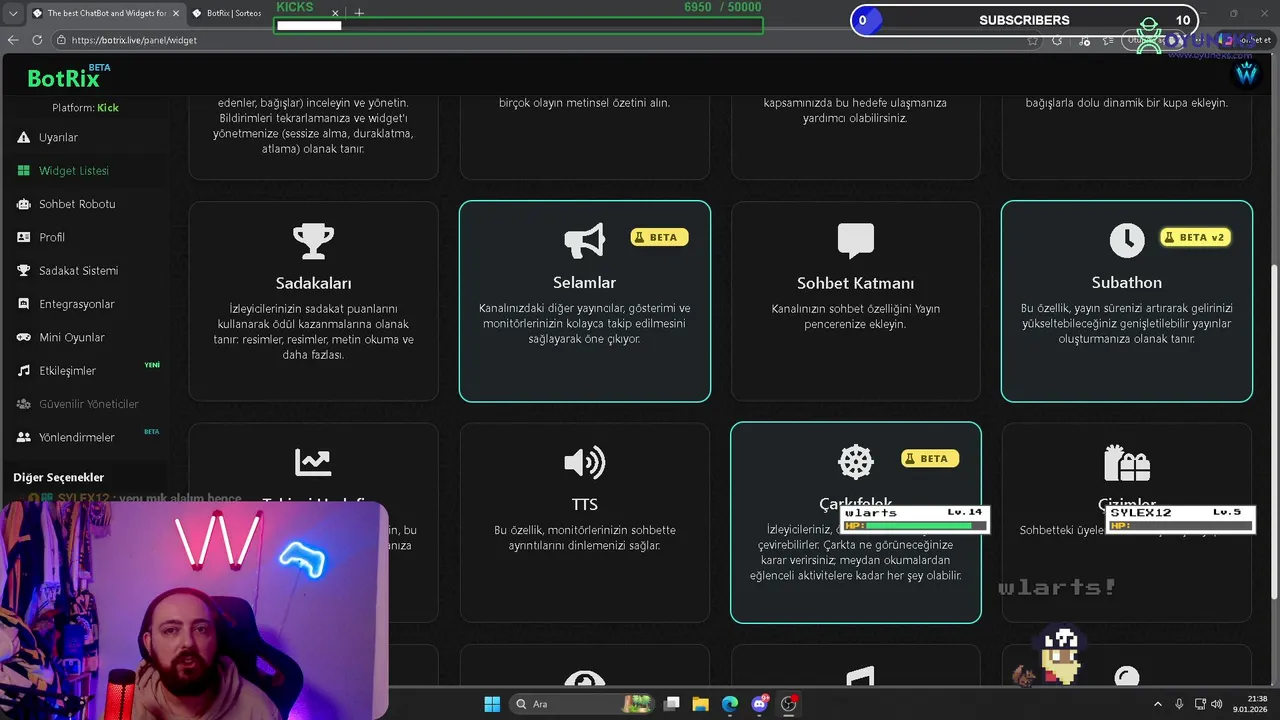The height and width of the screenshot is (720, 1280).
Task: Click the Ara search box in taskbar
Action: [582, 704]
